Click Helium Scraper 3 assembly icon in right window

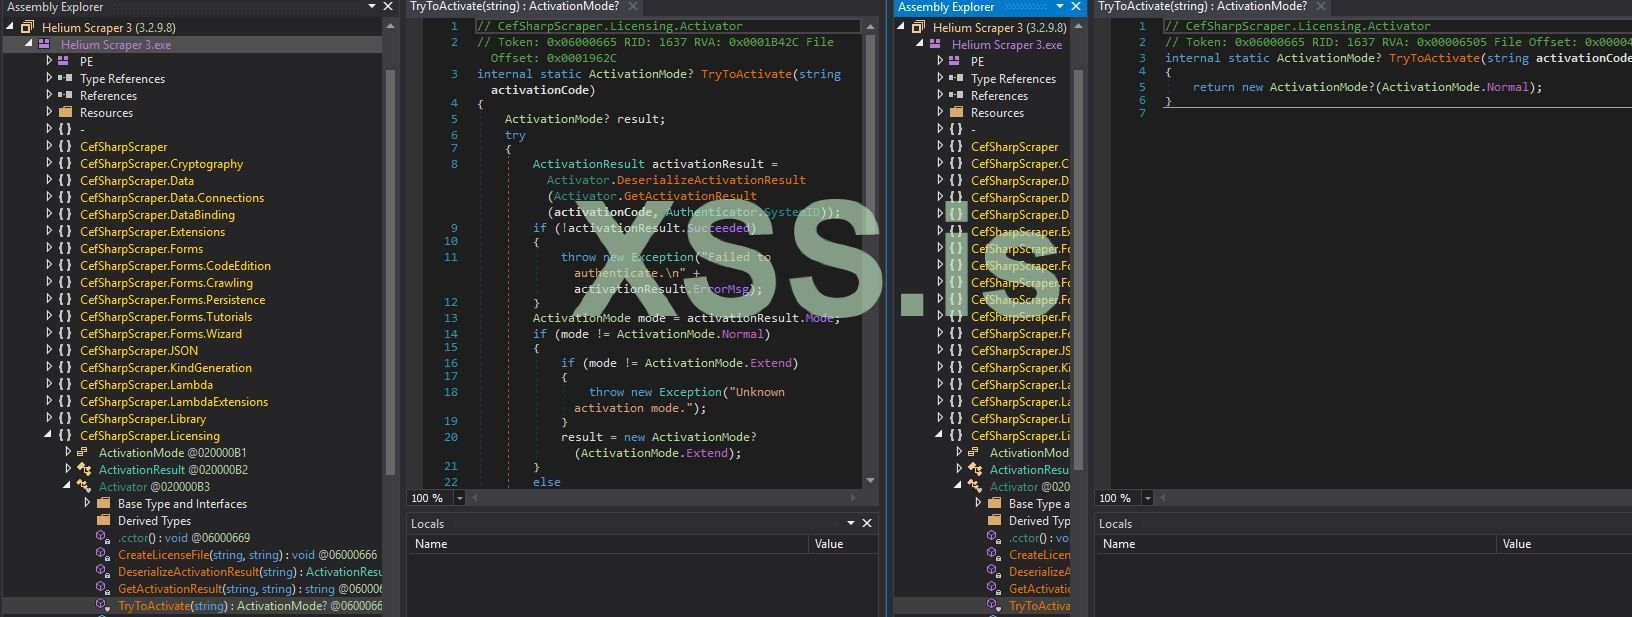pos(918,28)
